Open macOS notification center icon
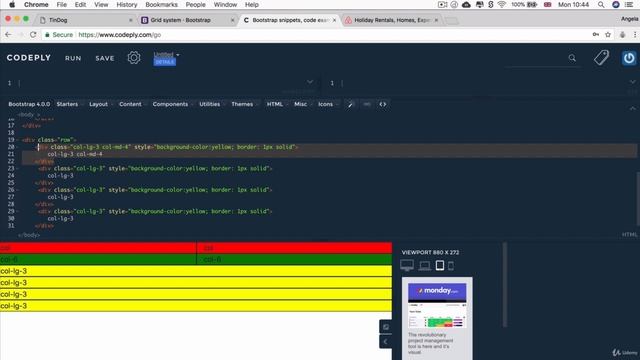The height and width of the screenshot is (360, 640). tap(629, 4)
